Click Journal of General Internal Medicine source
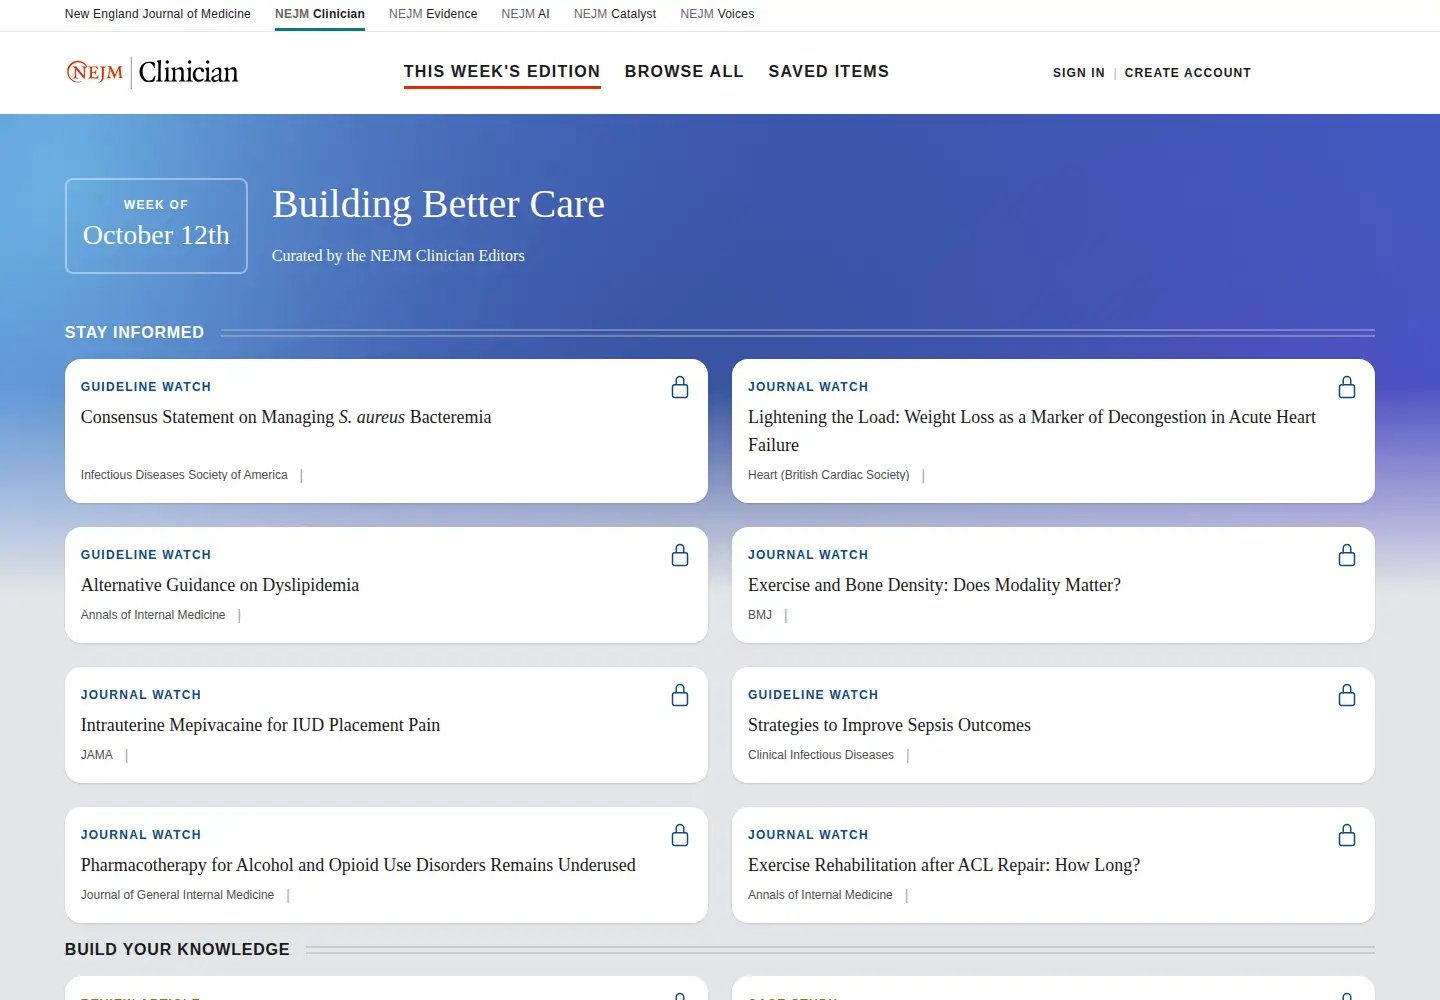Screen dimensions: 1440x1000 point(177,895)
